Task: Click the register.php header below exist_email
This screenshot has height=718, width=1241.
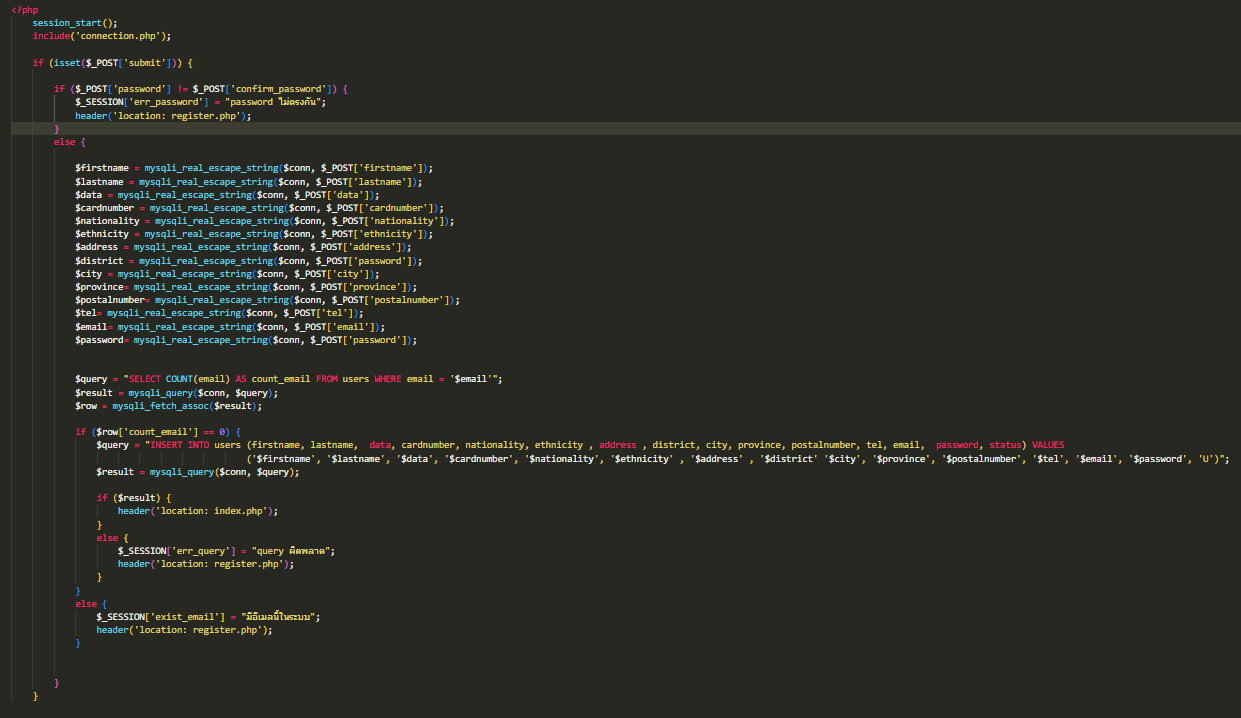Action: pyautogui.click(x=184, y=630)
